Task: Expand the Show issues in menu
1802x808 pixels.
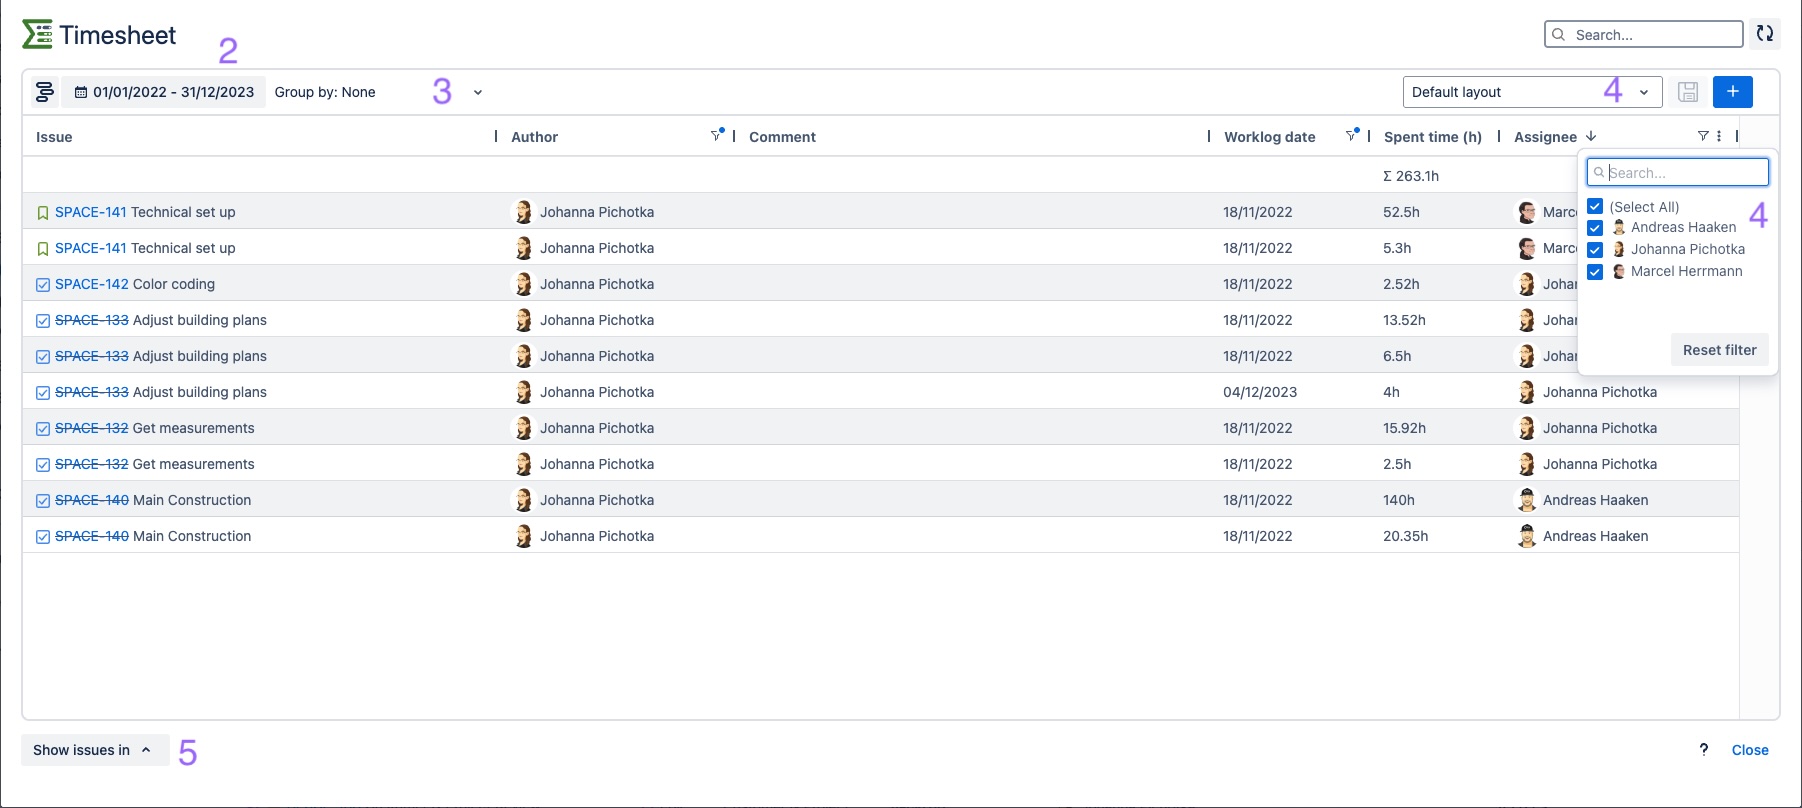Action: coord(92,750)
